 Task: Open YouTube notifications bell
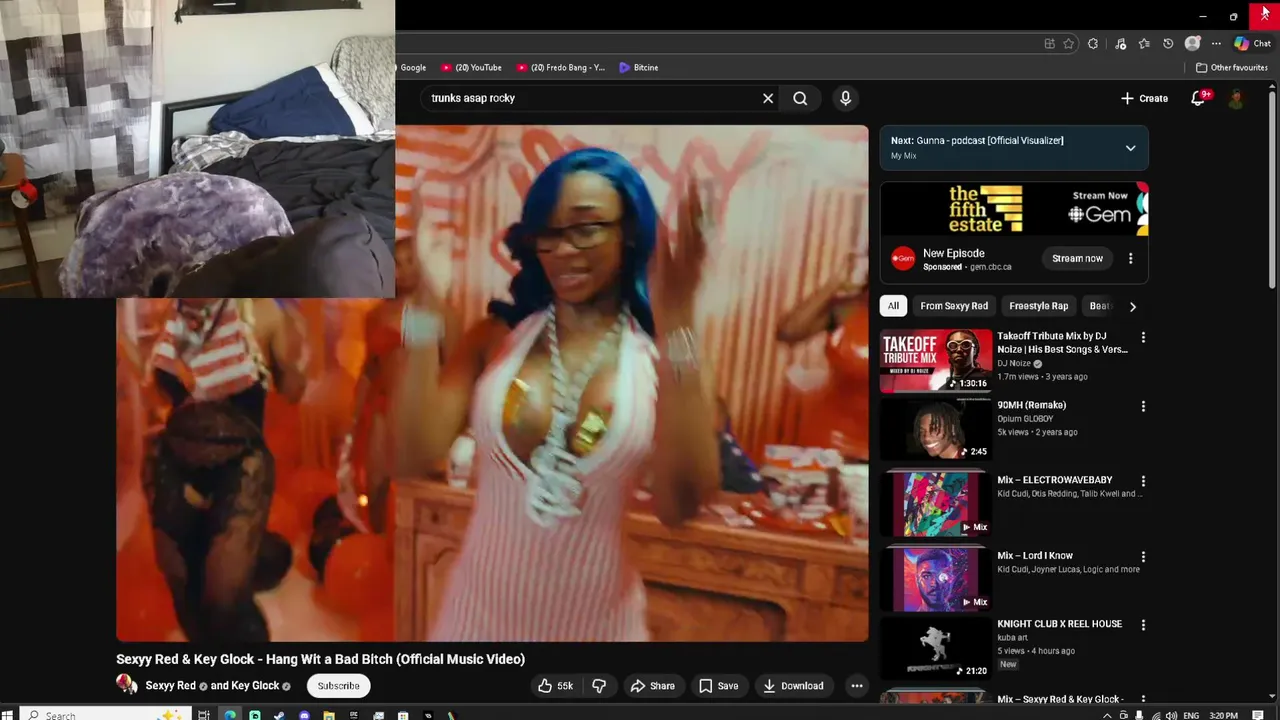tap(1198, 98)
